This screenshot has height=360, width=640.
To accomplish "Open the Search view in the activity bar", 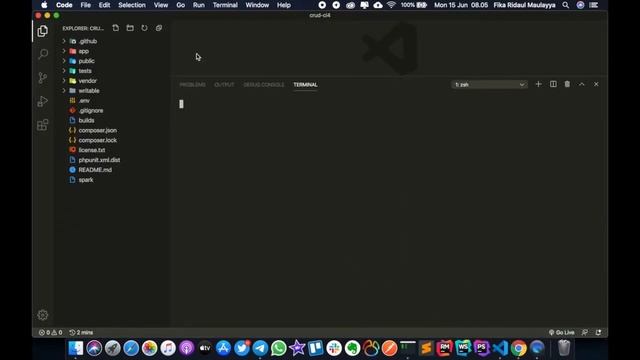I will point(42,54).
